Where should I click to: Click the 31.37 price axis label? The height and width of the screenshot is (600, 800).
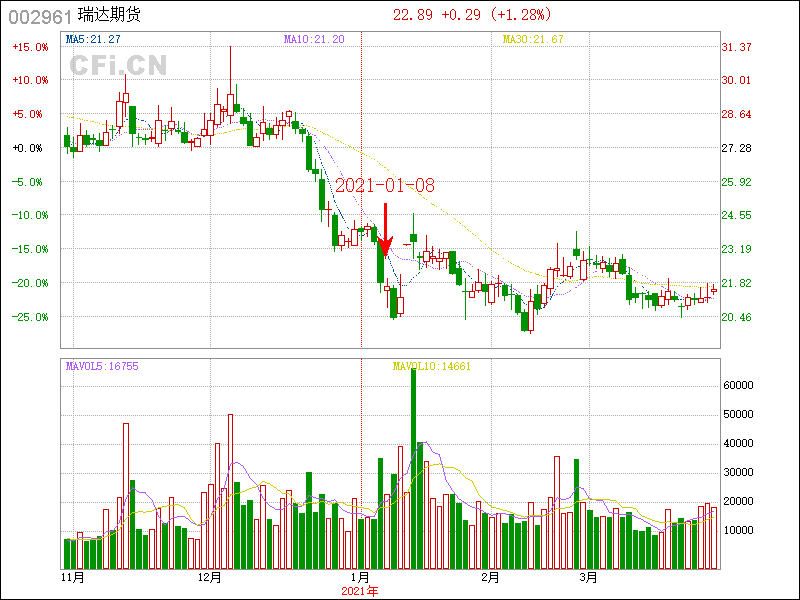pyautogui.click(x=736, y=47)
